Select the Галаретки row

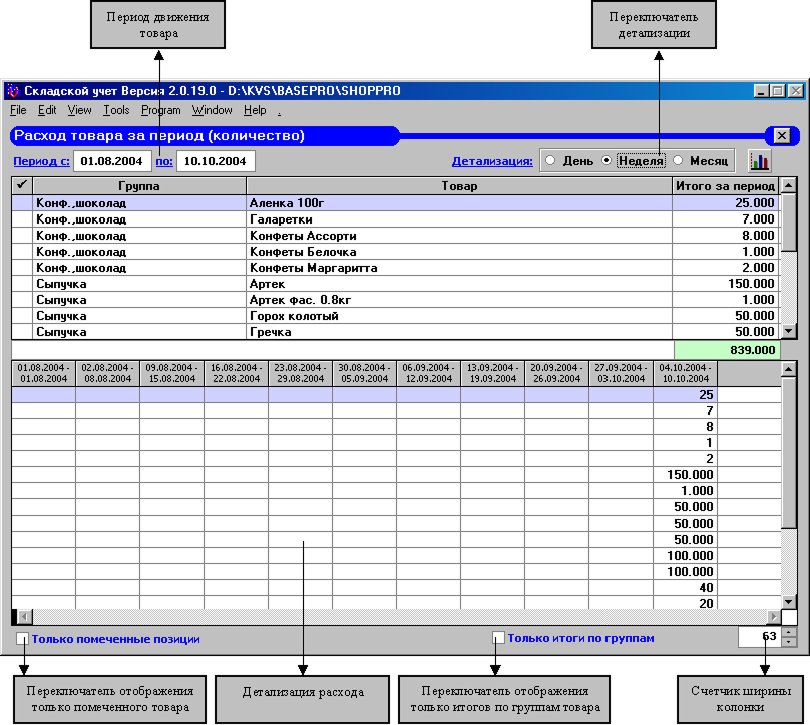tap(396, 219)
